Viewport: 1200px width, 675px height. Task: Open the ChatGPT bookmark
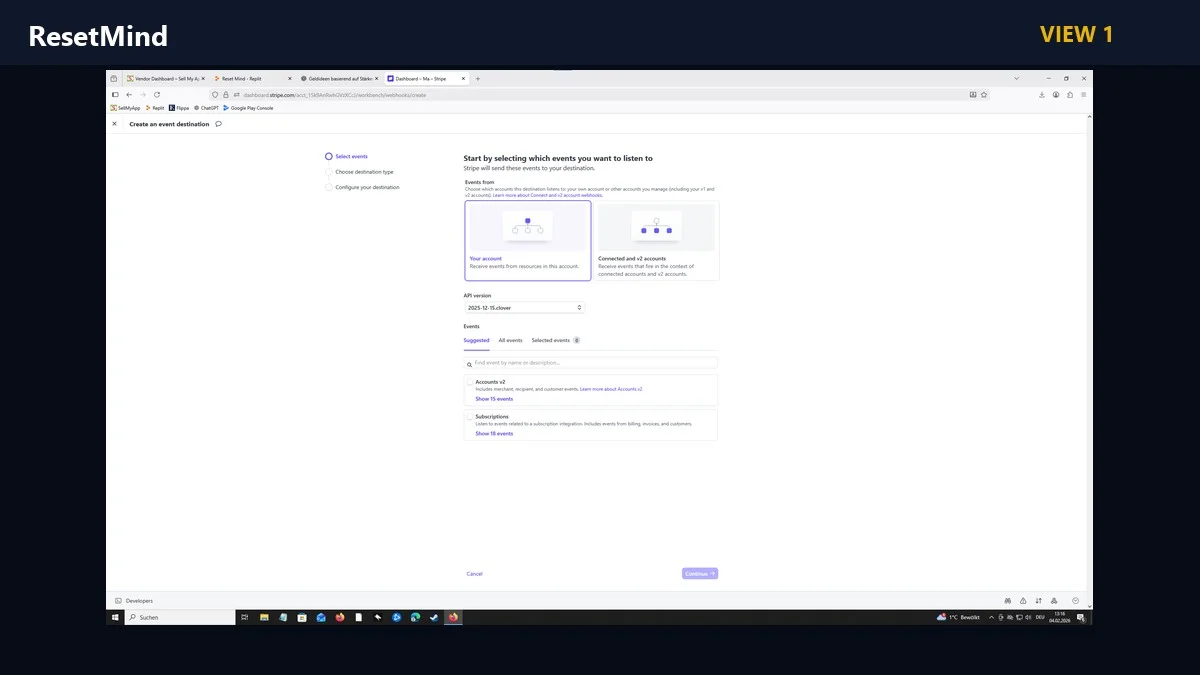pos(206,107)
